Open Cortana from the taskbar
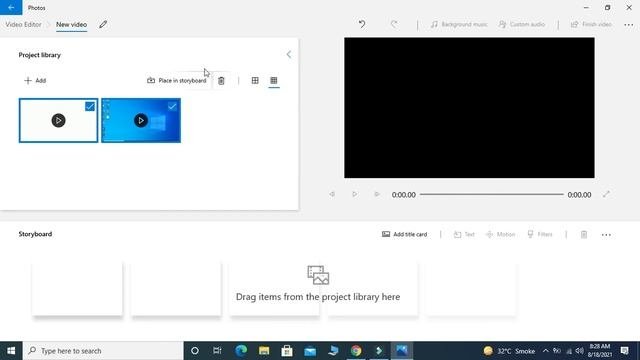640x360 pixels. tap(195, 351)
